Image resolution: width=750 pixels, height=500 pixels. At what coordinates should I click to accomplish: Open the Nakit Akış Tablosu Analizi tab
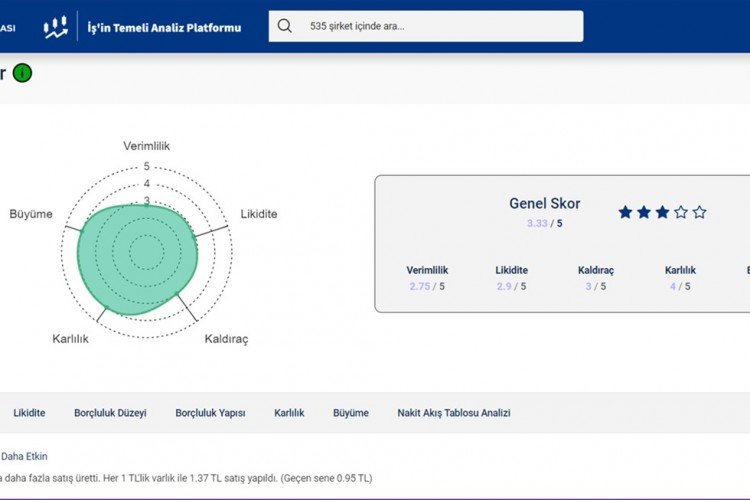pyautogui.click(x=453, y=413)
